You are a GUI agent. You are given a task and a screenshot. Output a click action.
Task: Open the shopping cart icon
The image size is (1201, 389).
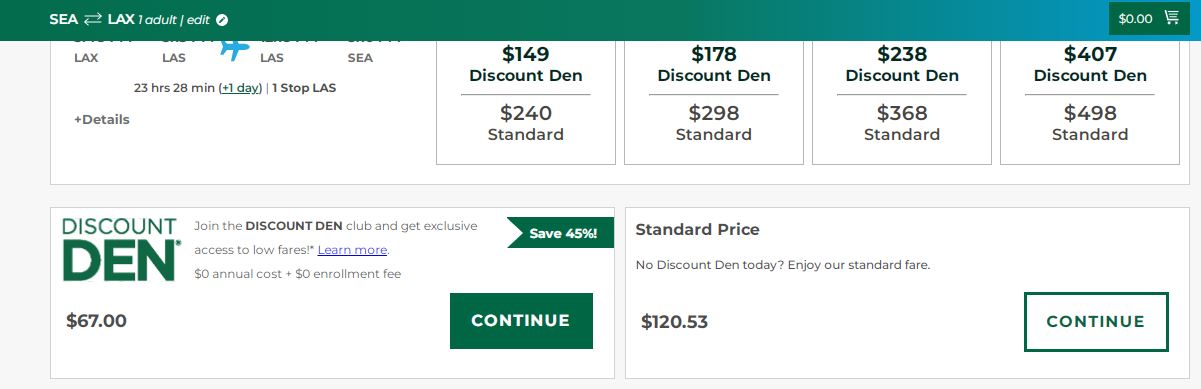[1171, 18]
